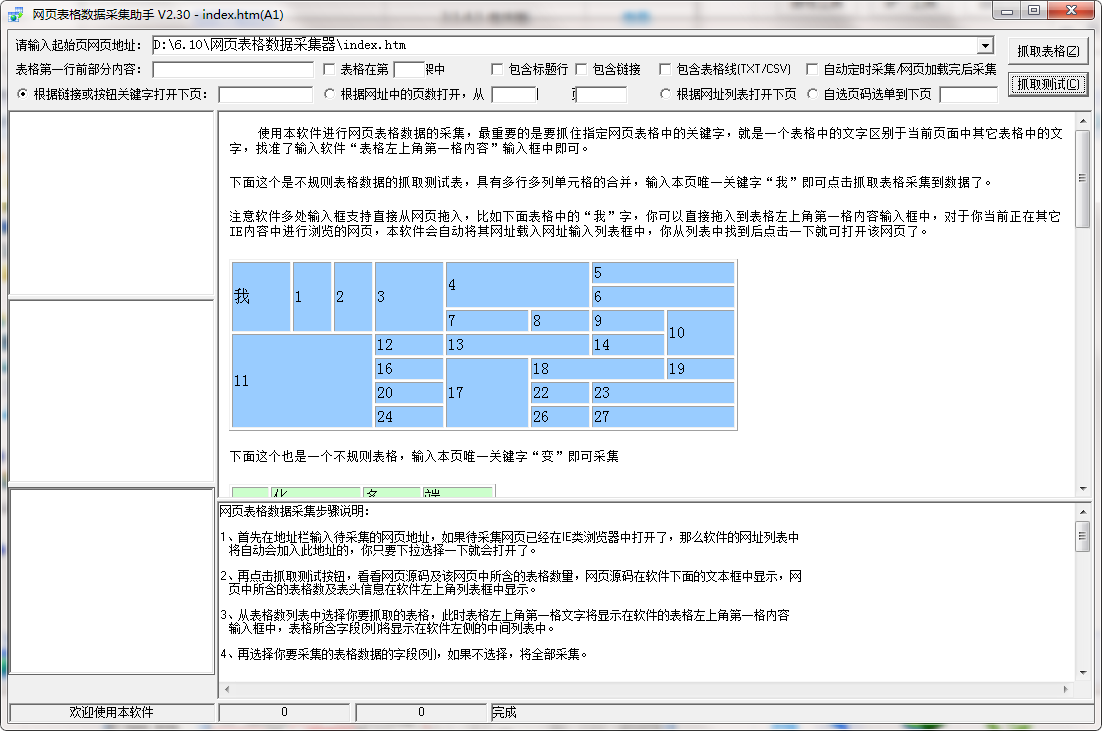Viewport: 1102px width, 731px height.
Task: Open the start URL address dropdown
Action: [x=985, y=46]
